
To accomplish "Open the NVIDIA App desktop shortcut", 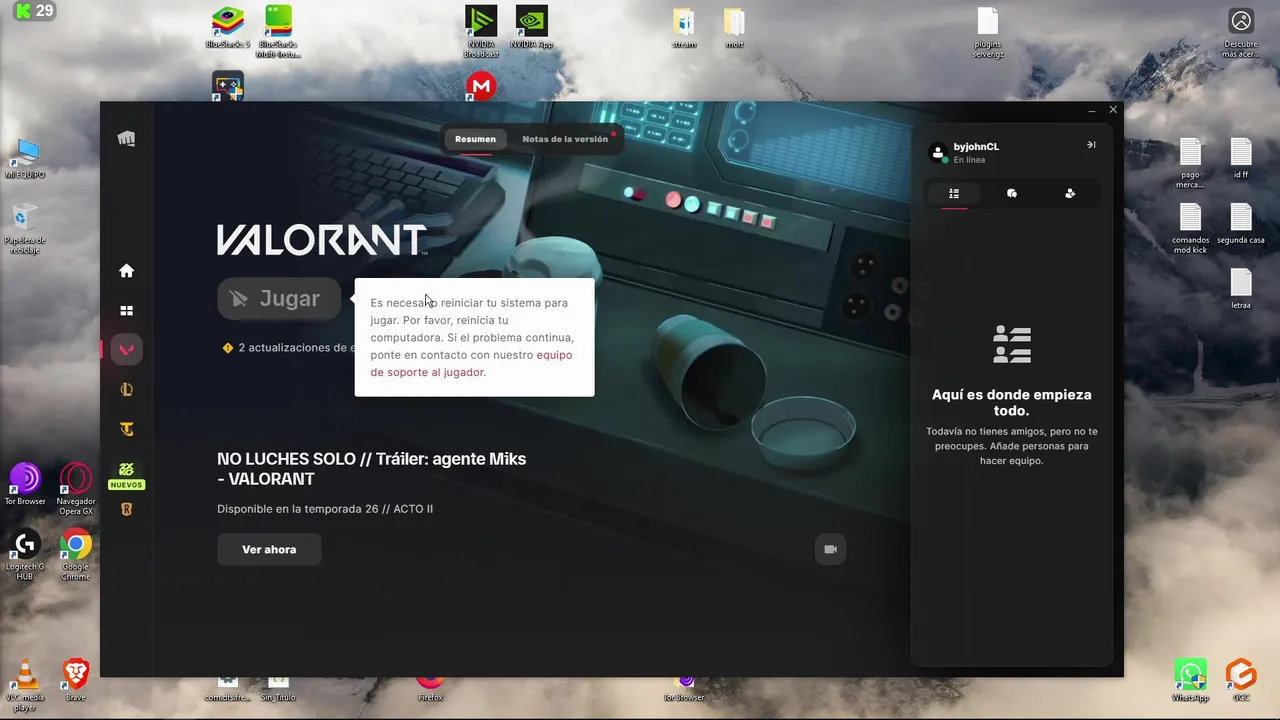I will point(531,28).
